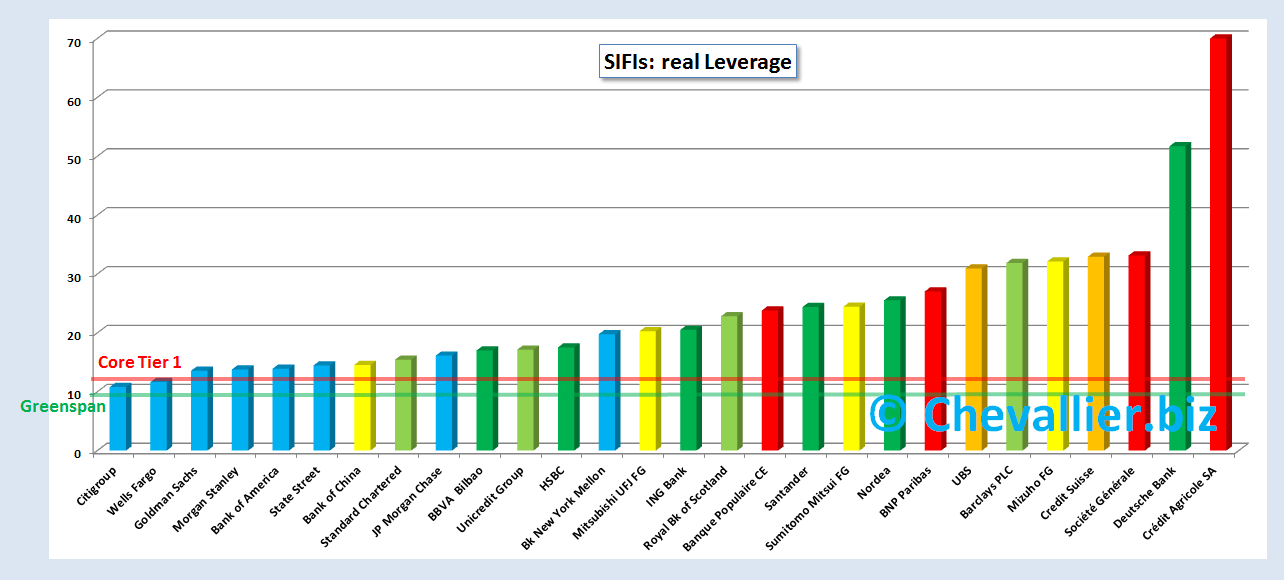Viewport: 1284px width, 580px height.
Task: Select the red BNP Paribas bar
Action: point(935,370)
